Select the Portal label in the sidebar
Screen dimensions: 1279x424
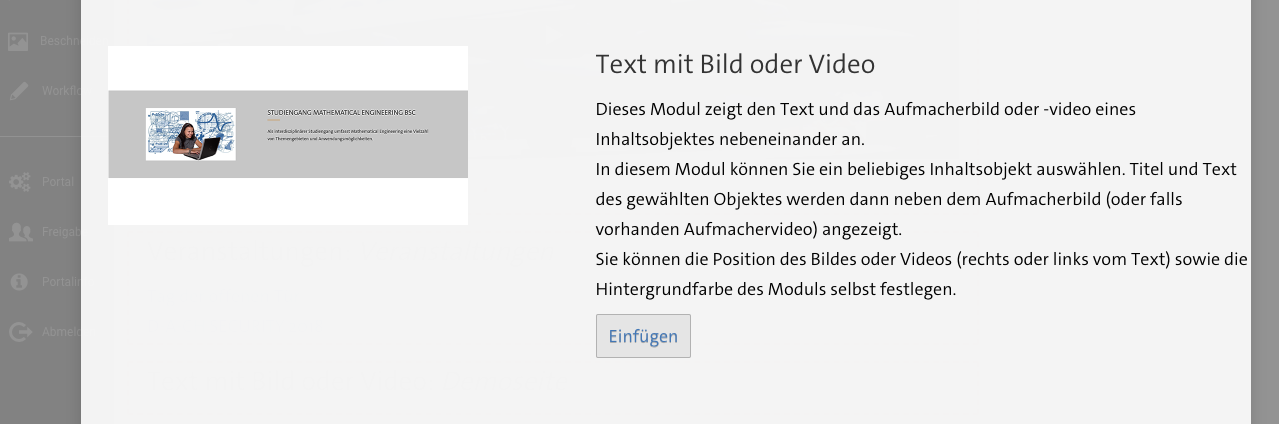tap(58, 182)
